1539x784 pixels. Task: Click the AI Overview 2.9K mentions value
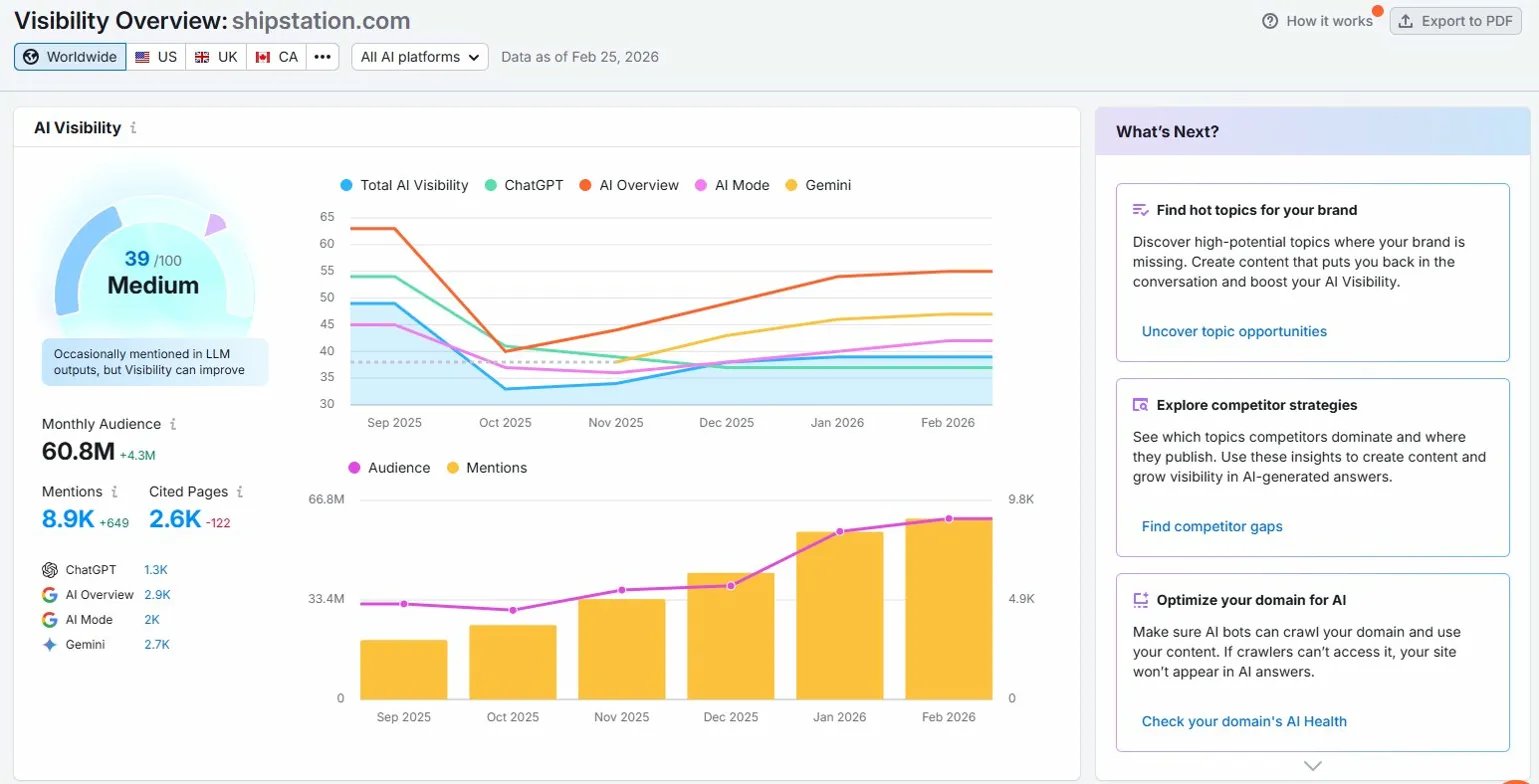click(157, 595)
